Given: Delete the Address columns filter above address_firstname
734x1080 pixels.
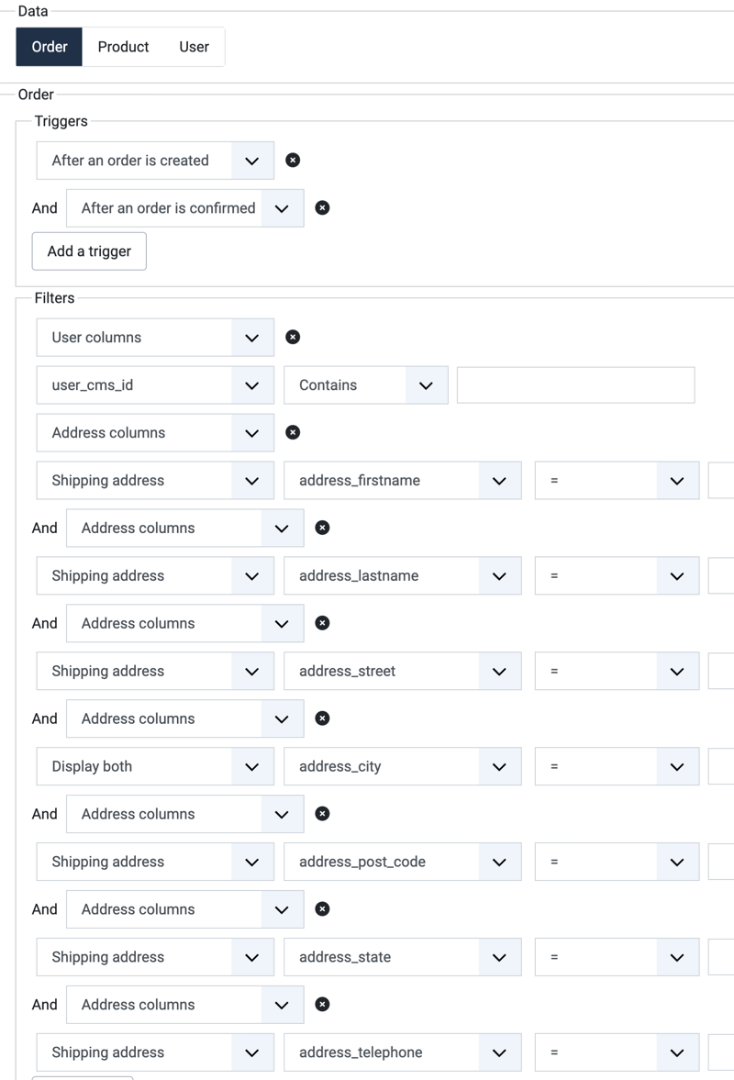Looking at the screenshot, I should pos(293,433).
